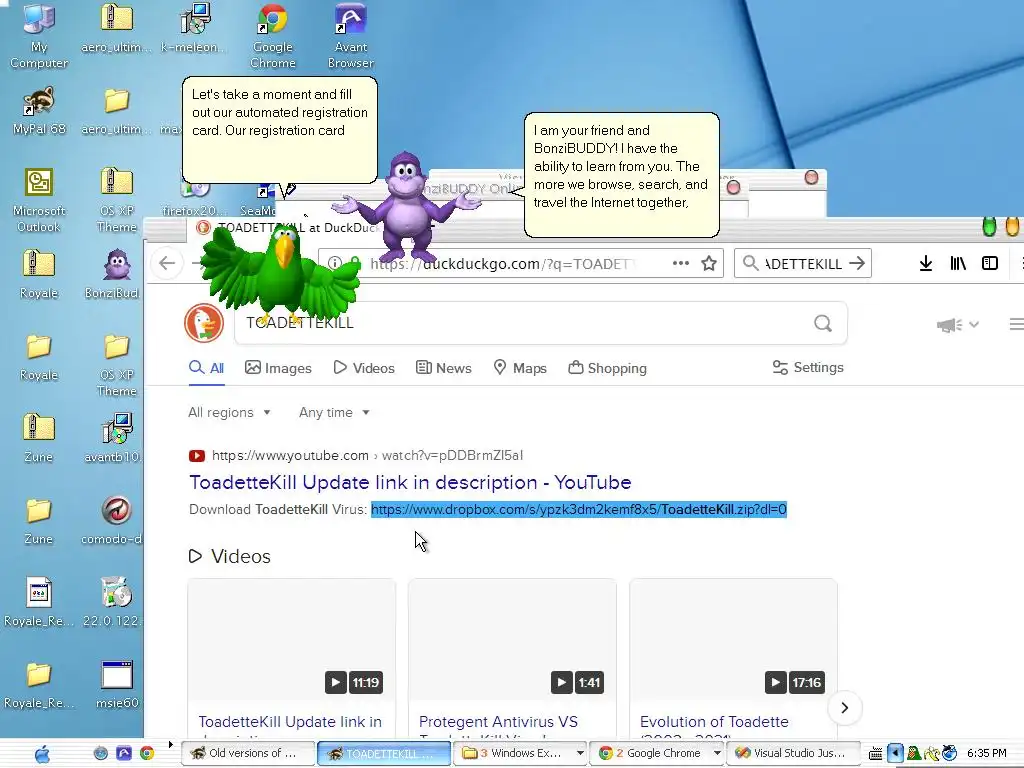Switch to Shopping search tab

(607, 368)
